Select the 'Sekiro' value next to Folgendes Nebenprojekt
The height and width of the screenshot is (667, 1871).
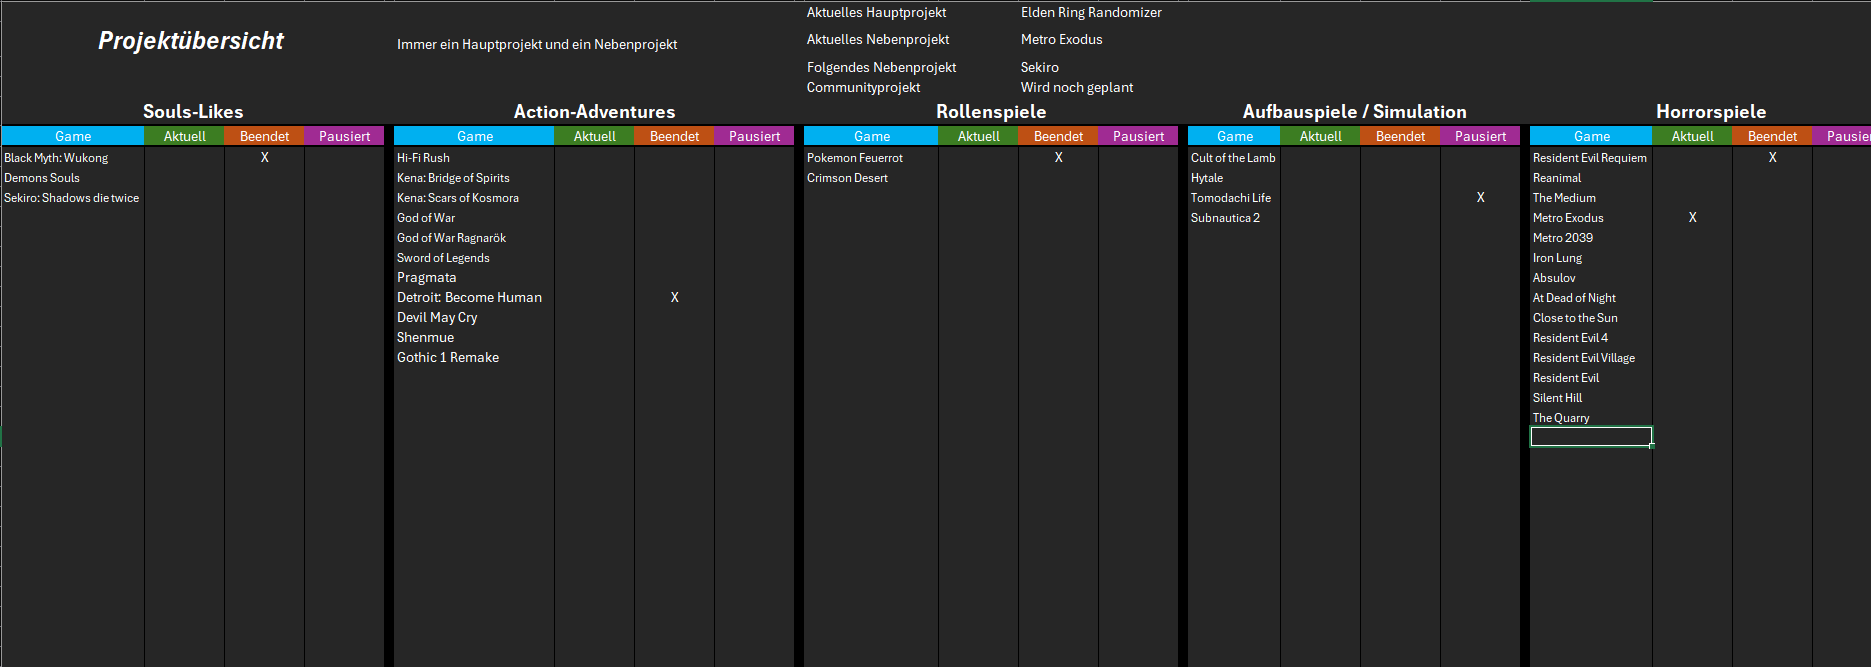(x=1039, y=67)
